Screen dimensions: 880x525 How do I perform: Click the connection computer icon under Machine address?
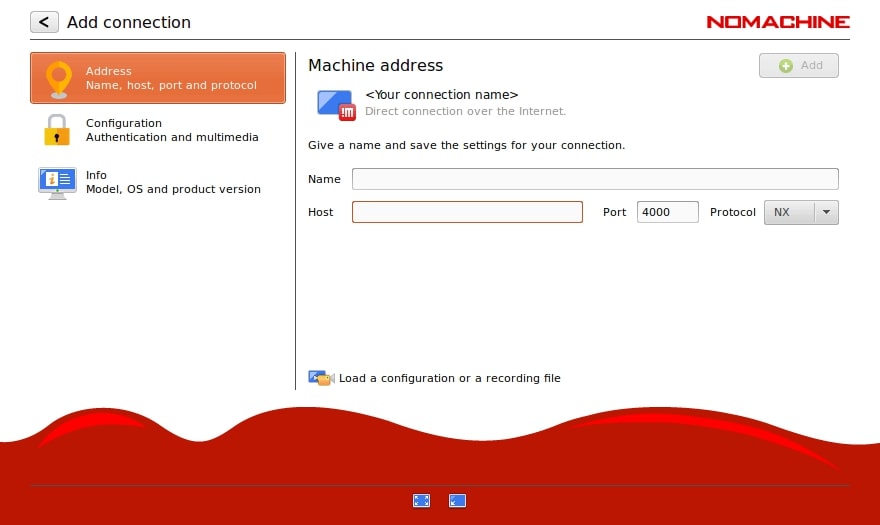pyautogui.click(x=335, y=104)
